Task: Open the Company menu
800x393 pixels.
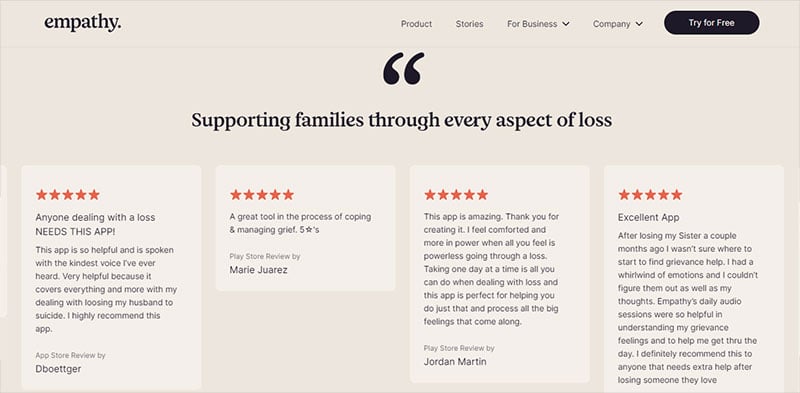Action: (x=617, y=23)
